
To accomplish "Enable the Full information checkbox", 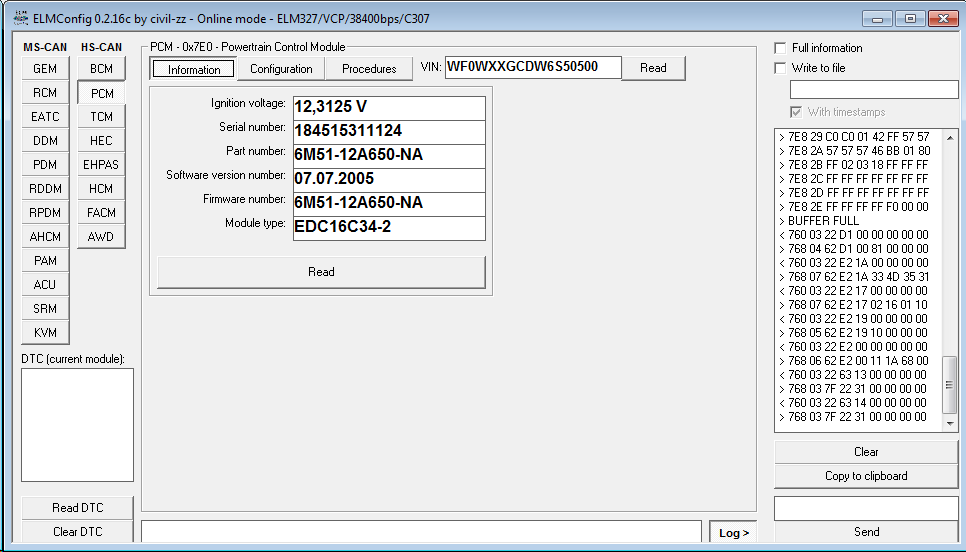I will tap(781, 48).
